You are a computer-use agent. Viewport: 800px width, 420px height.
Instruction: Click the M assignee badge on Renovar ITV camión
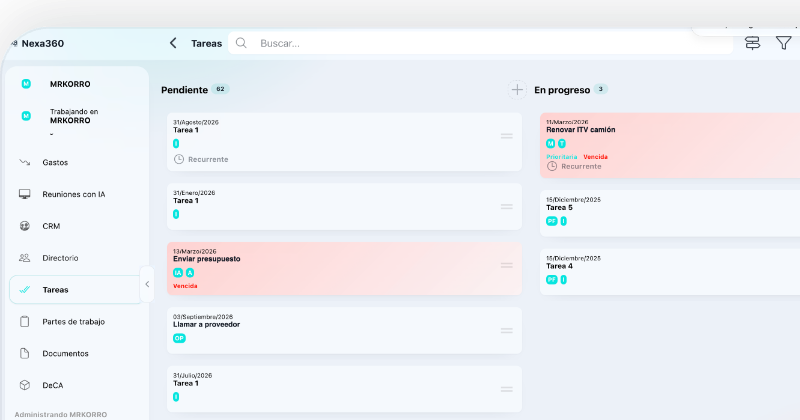(x=551, y=144)
